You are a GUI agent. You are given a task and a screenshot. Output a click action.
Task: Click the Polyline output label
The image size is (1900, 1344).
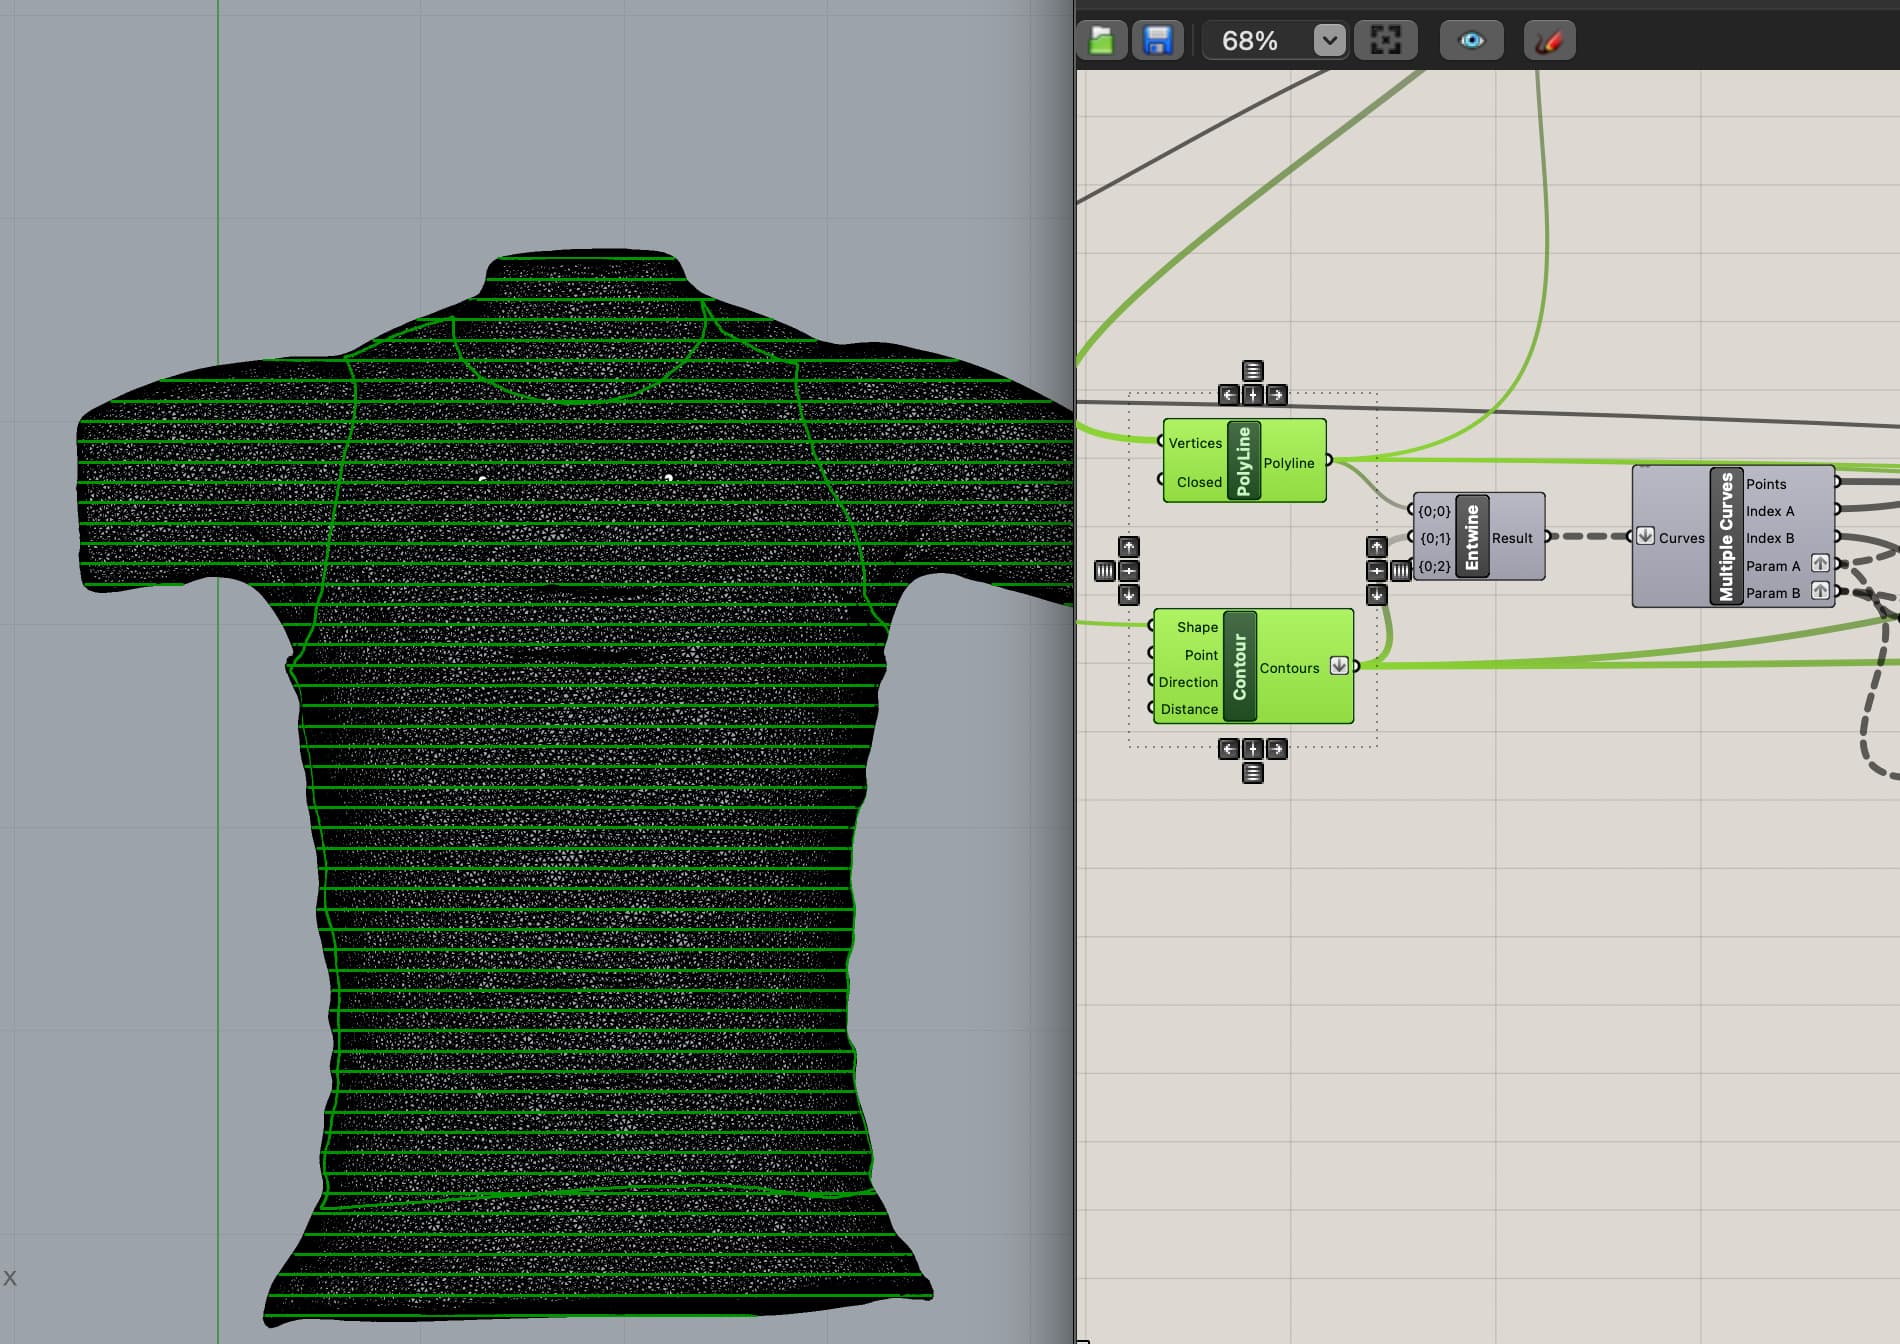[x=1289, y=463]
